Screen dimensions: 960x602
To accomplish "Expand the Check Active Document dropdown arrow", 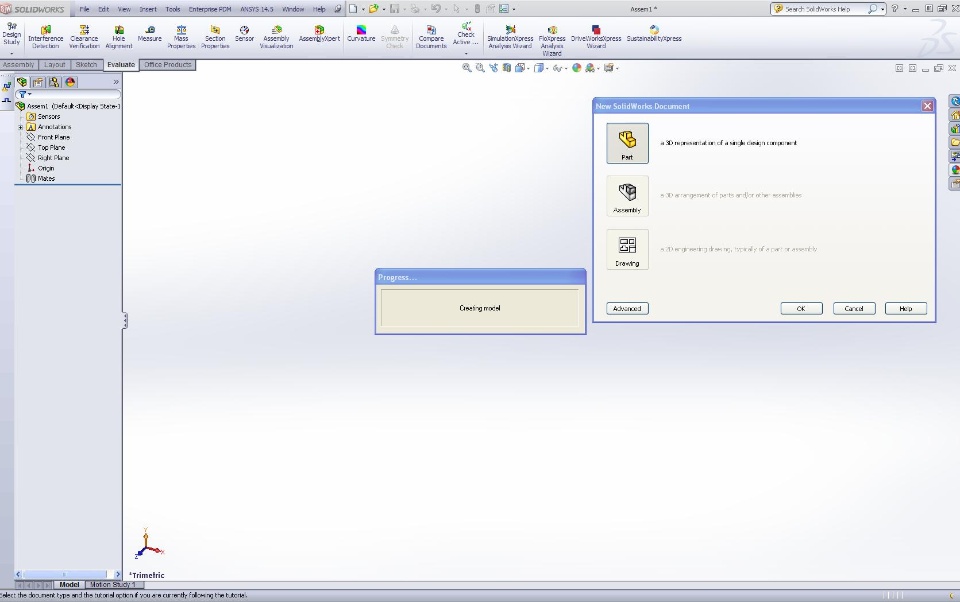I will 466,53.
